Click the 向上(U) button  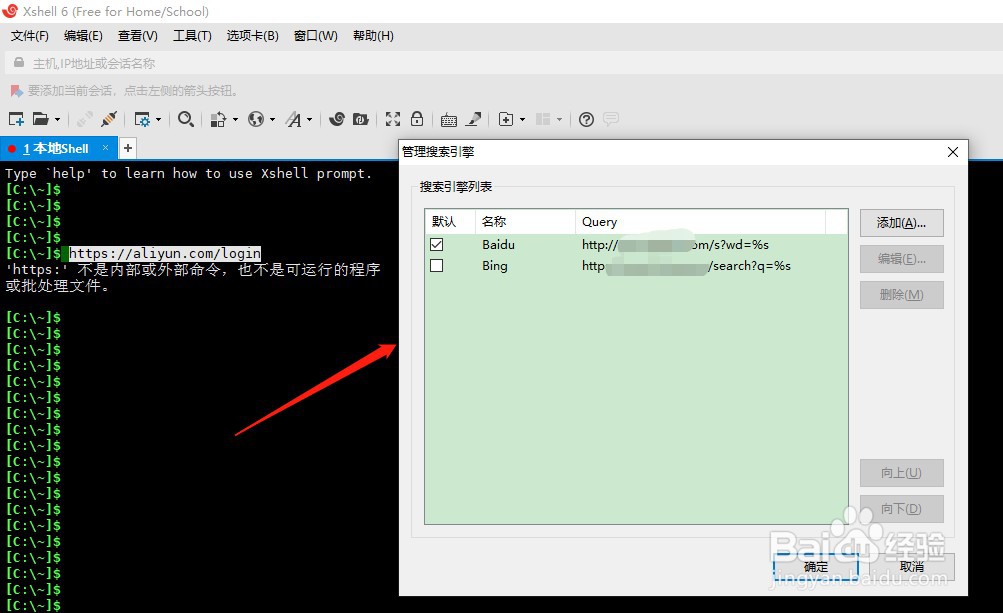coord(901,473)
